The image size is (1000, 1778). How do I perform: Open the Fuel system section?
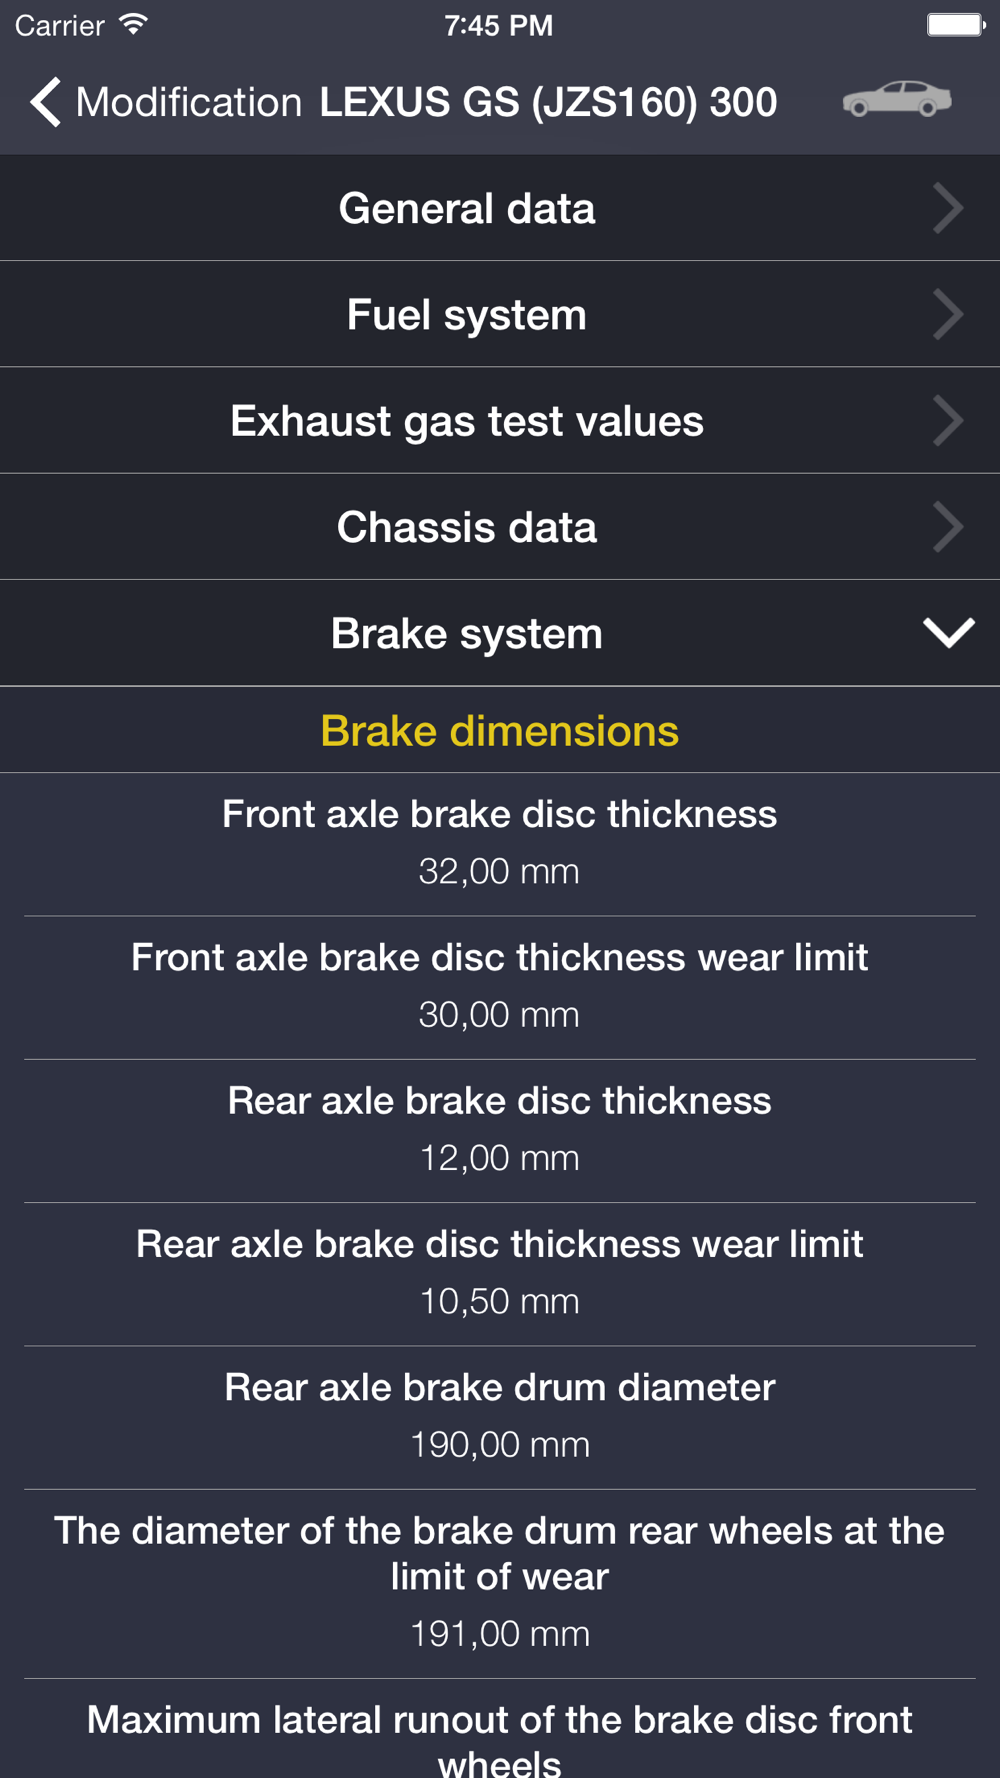point(466,314)
